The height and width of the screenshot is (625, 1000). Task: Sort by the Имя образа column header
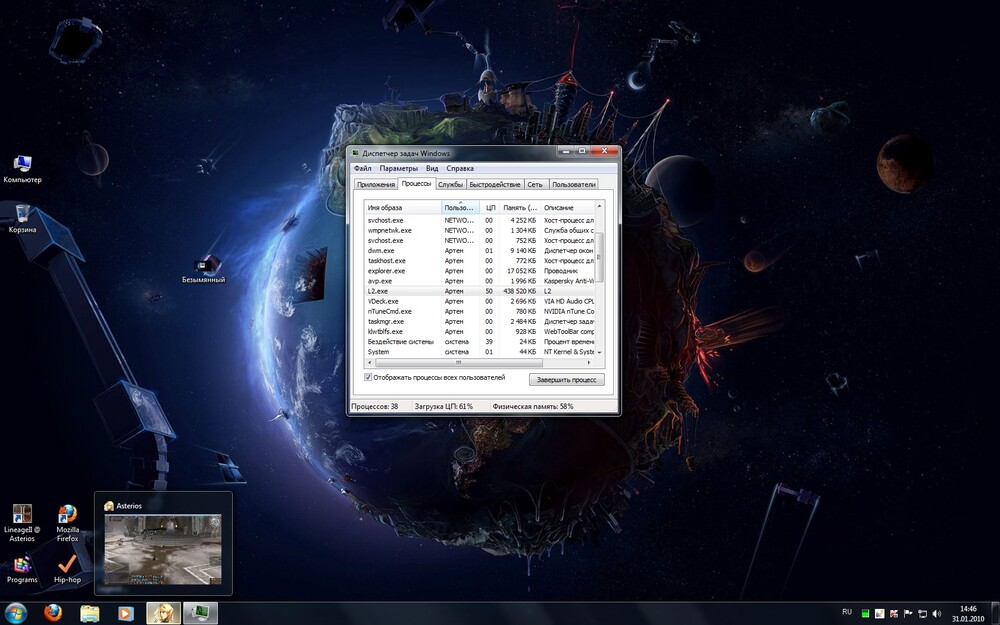click(x=403, y=207)
